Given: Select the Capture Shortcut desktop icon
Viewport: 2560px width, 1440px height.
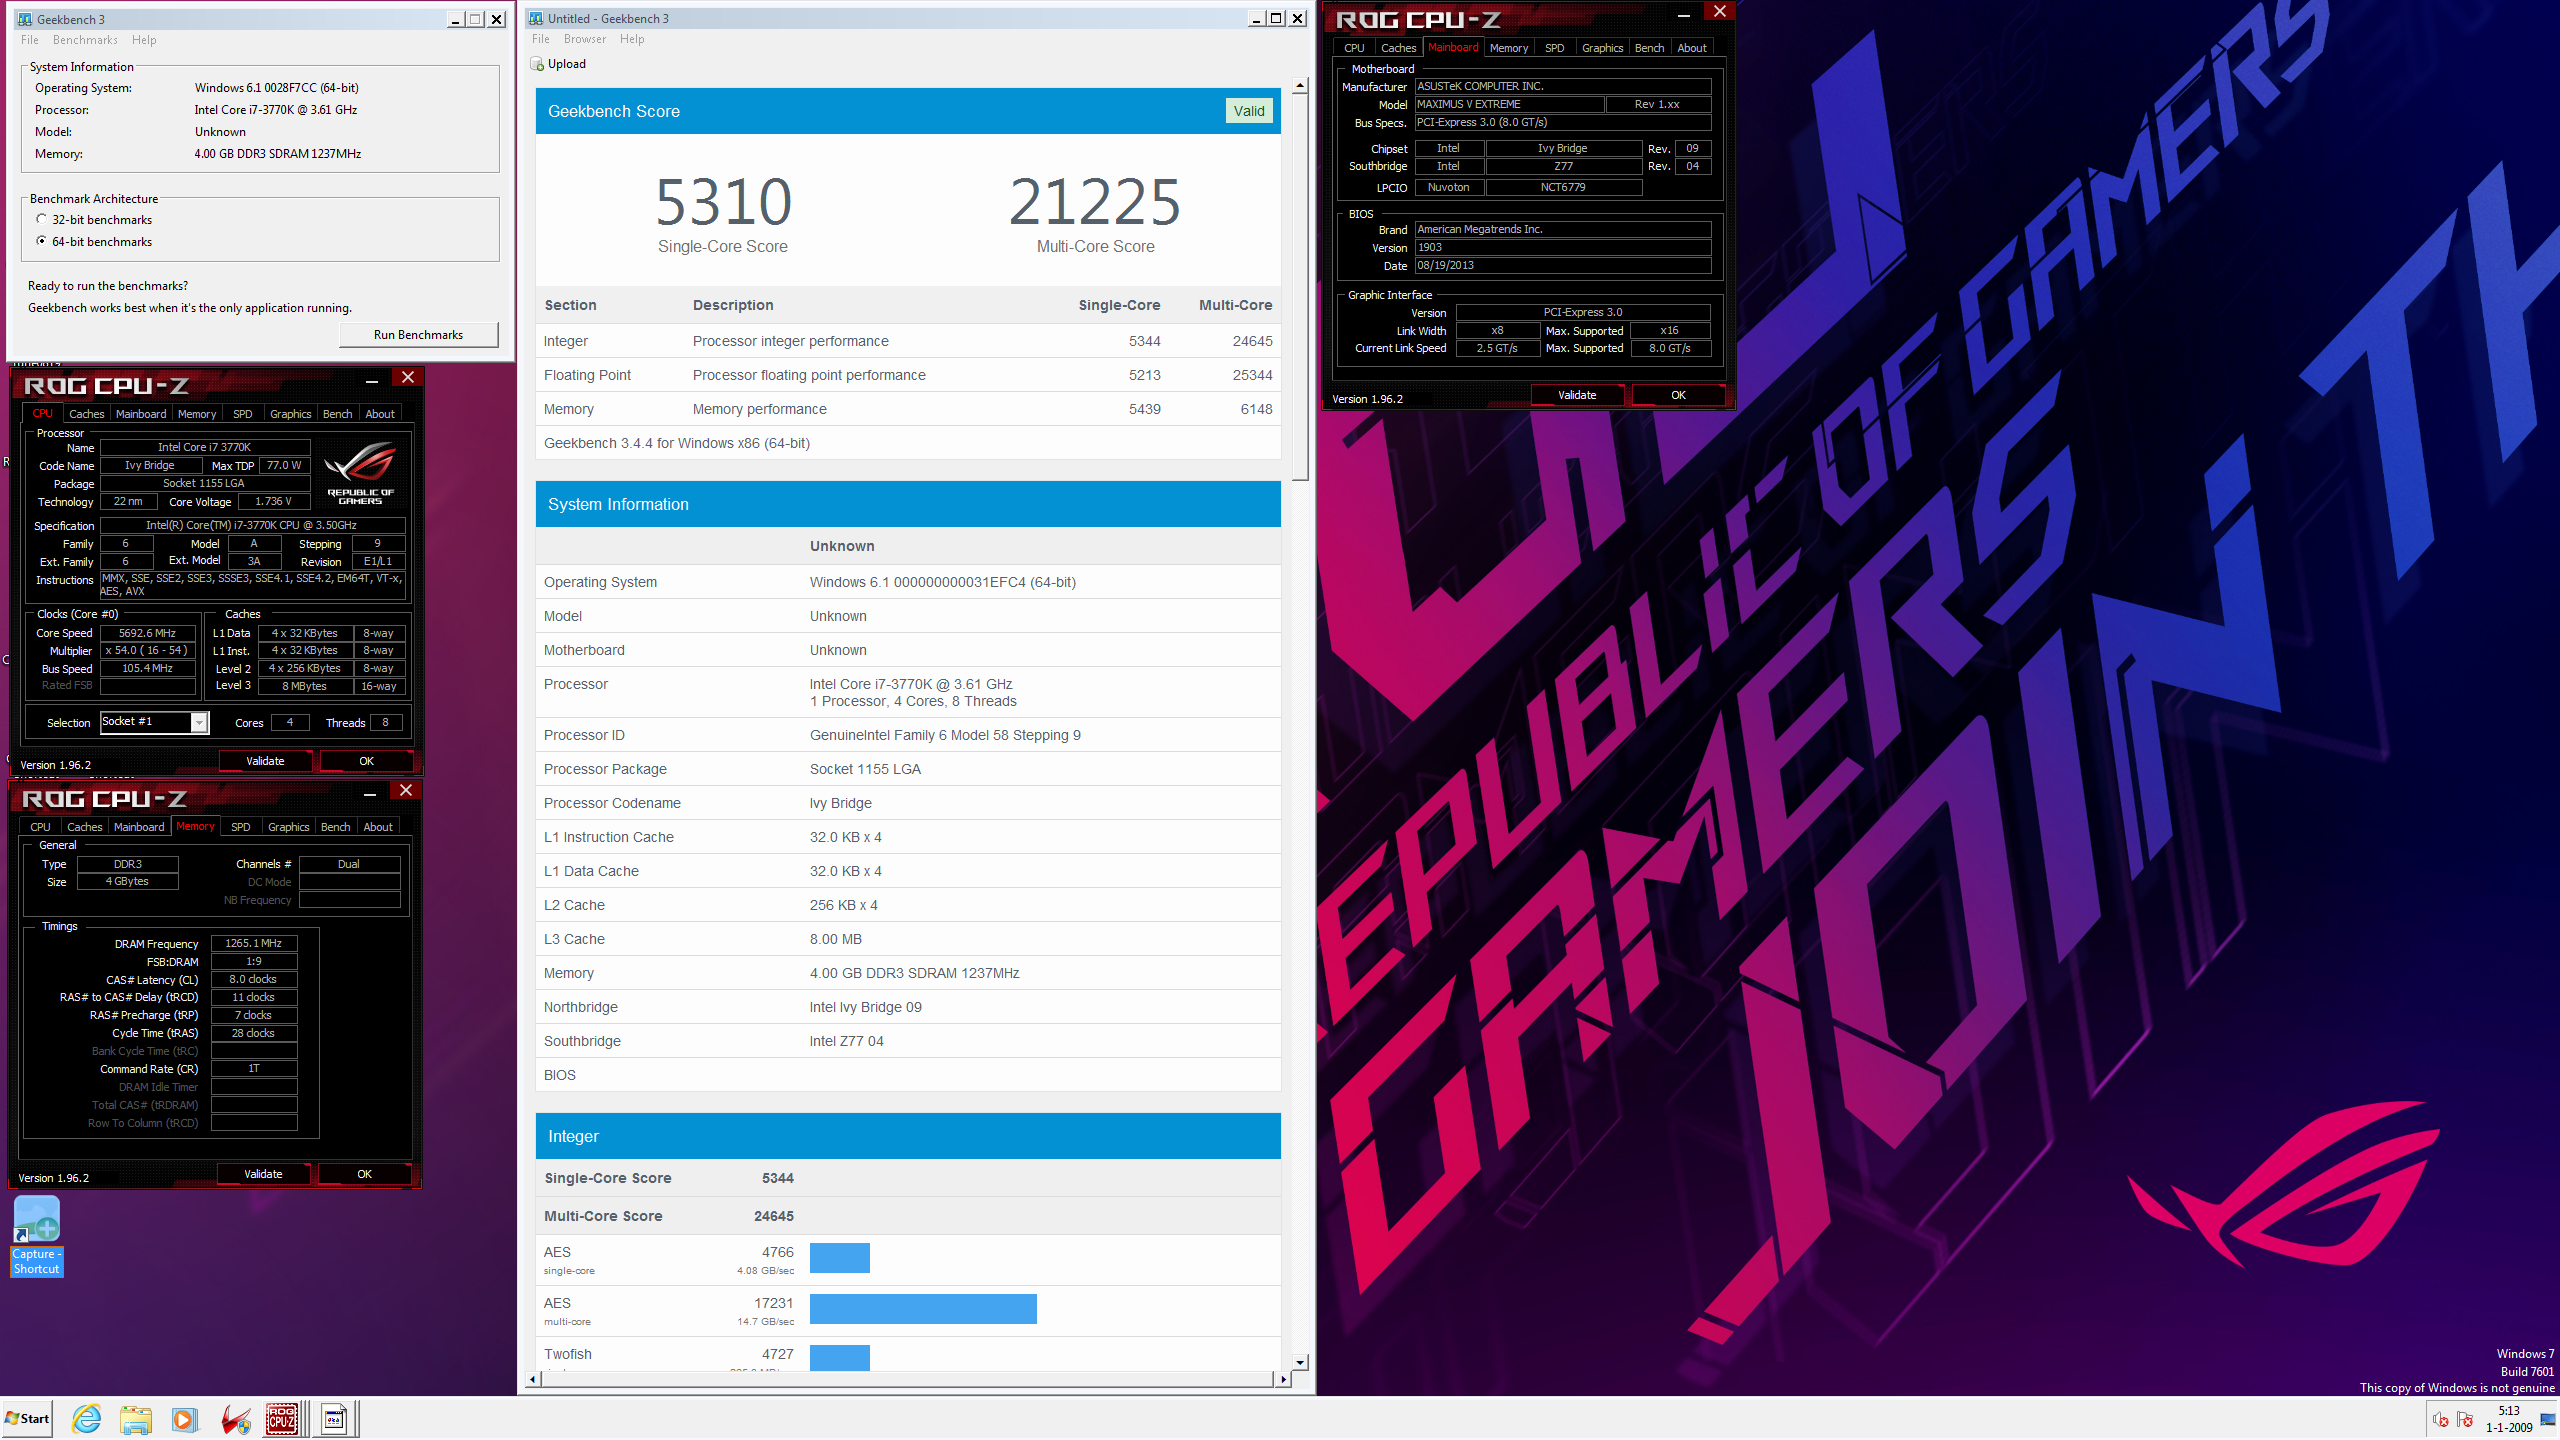Looking at the screenshot, I should coord(37,1236).
